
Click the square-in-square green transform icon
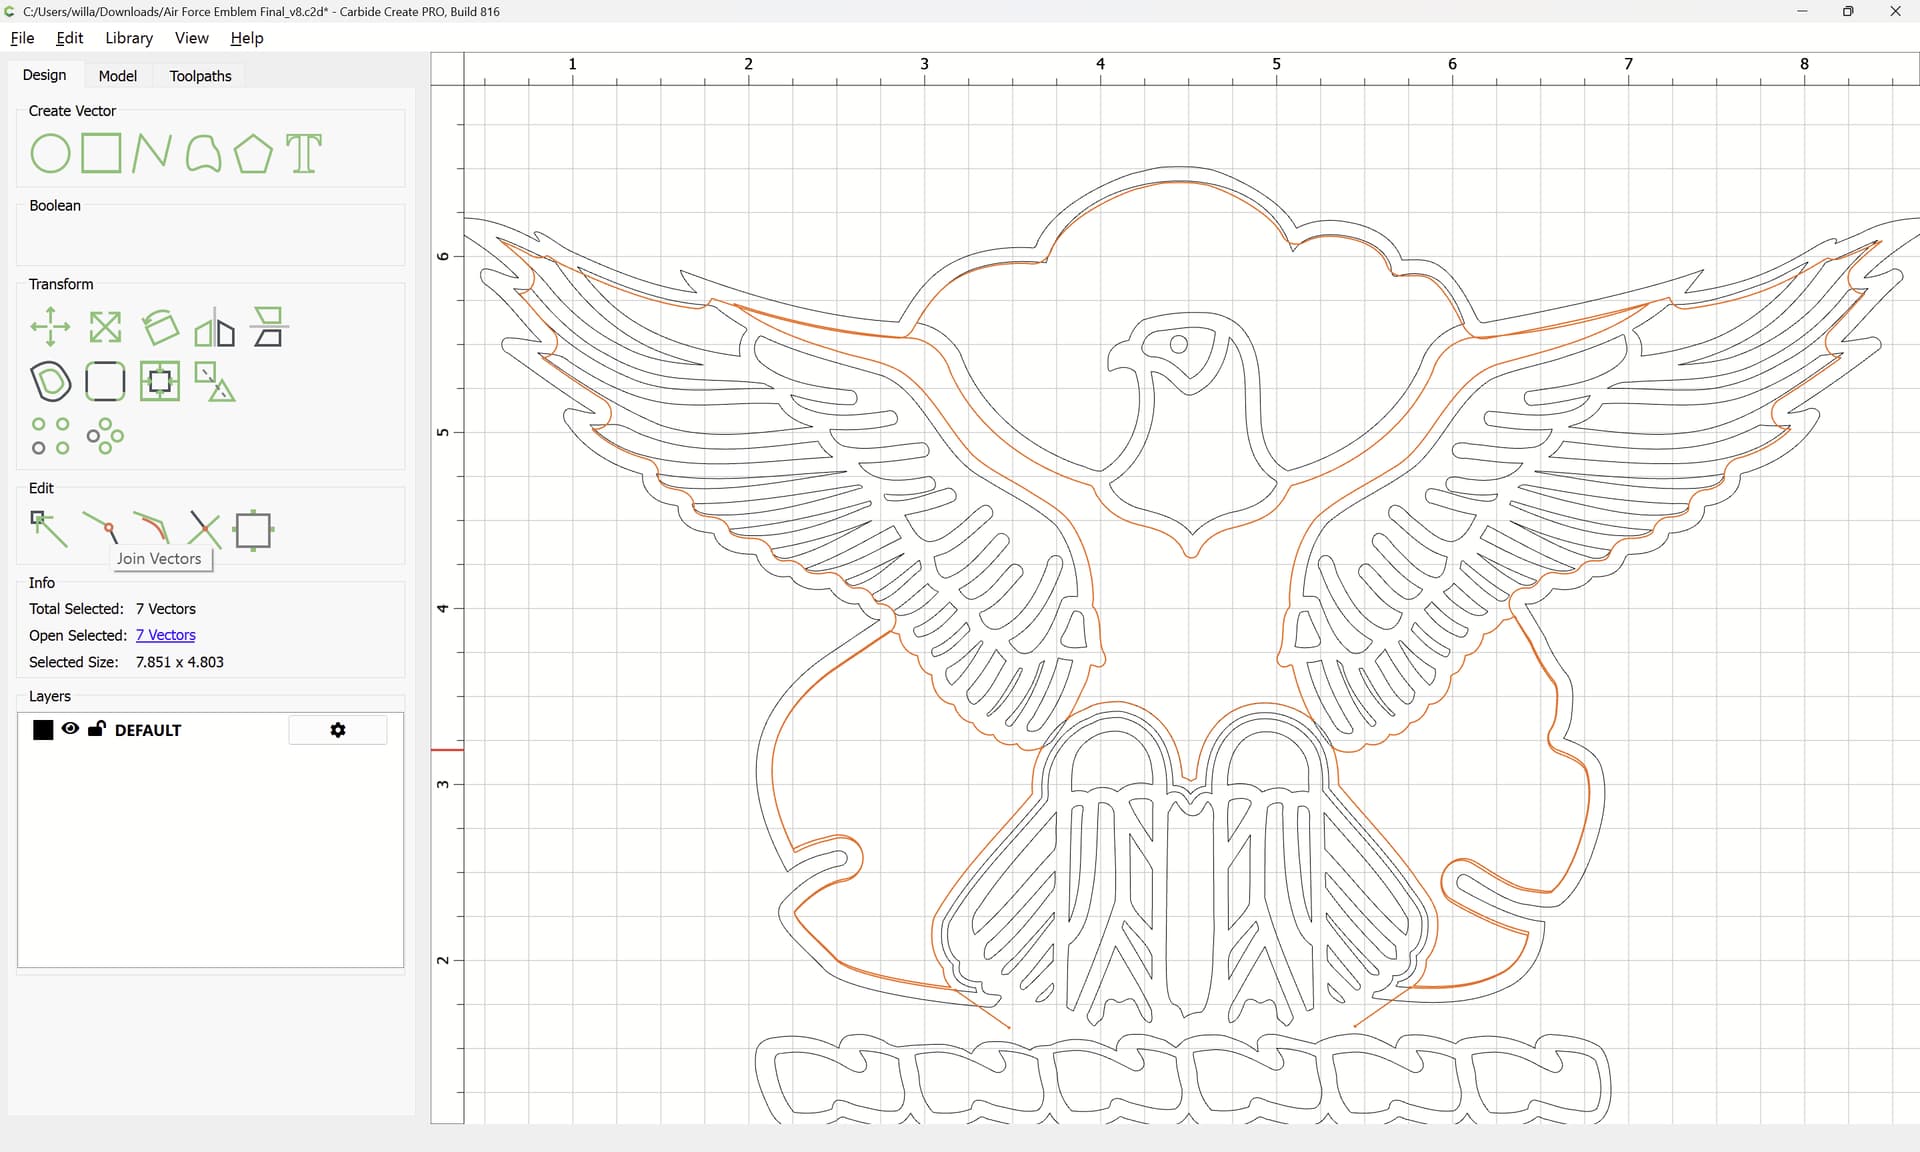[160, 381]
